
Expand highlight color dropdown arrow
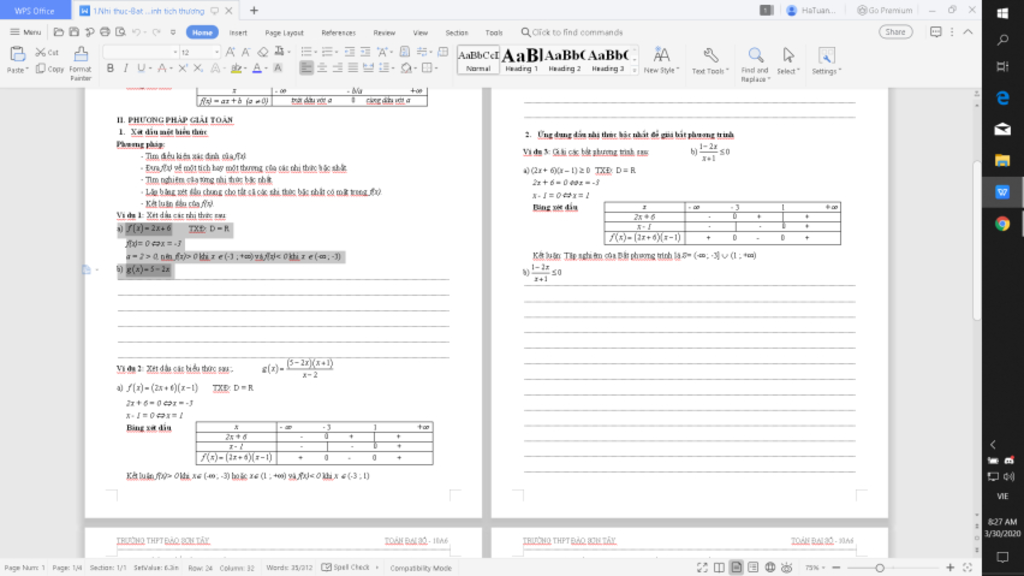click(x=247, y=68)
